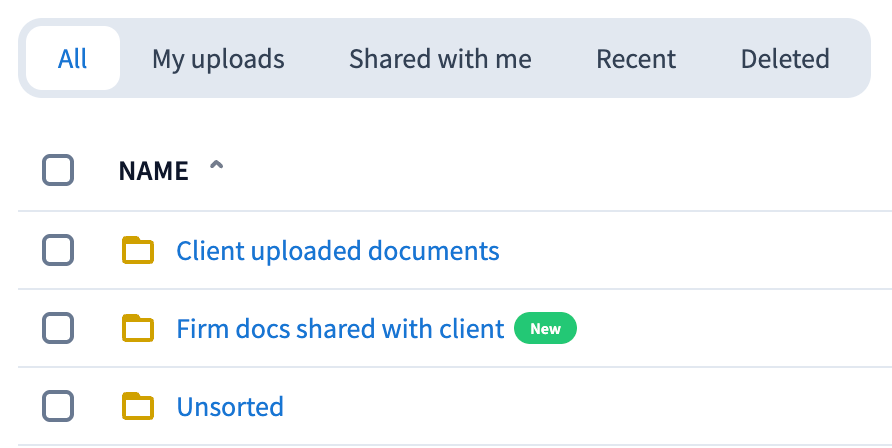The width and height of the screenshot is (892, 448).
Task: Open the Firm docs shared with client link
Action: click(340, 328)
